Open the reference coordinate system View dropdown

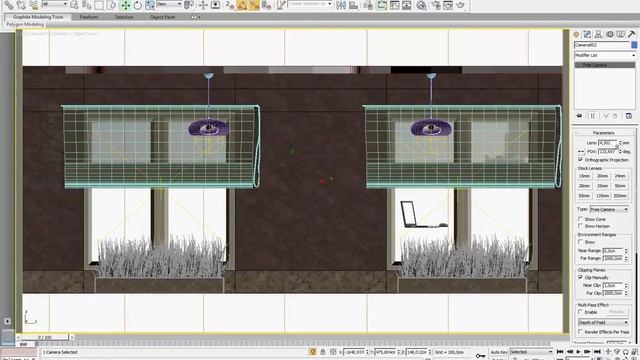click(169, 4)
